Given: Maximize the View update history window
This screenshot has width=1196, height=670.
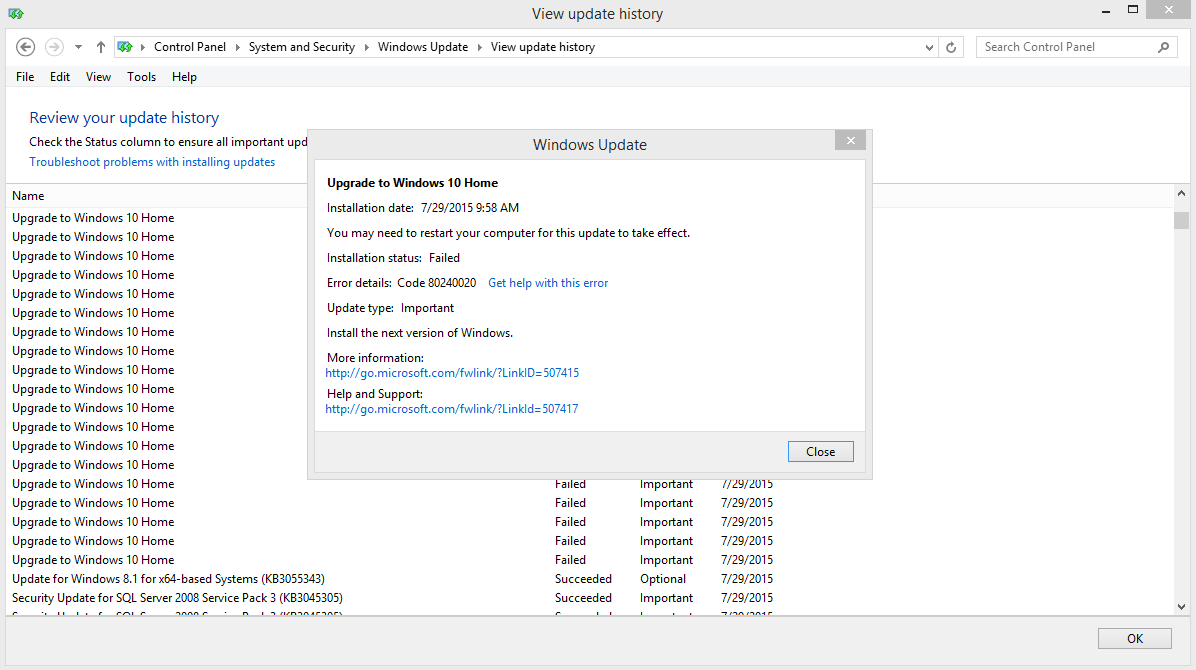Looking at the screenshot, I should pyautogui.click(x=1133, y=10).
